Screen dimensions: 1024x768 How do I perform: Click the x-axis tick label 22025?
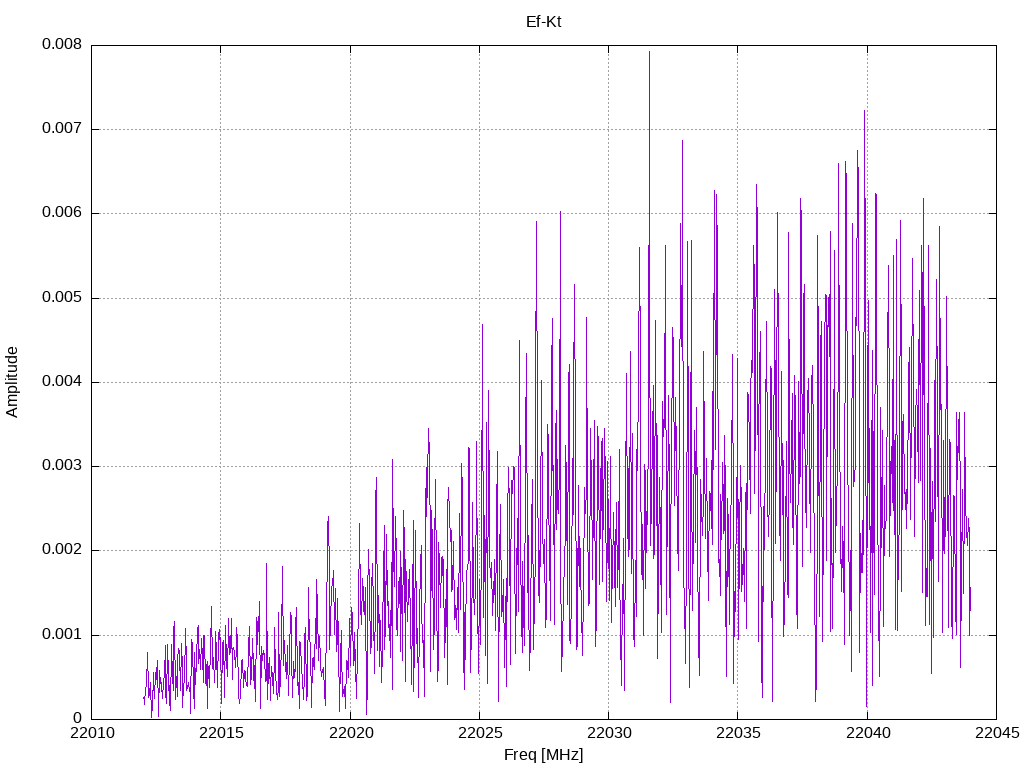(479, 733)
